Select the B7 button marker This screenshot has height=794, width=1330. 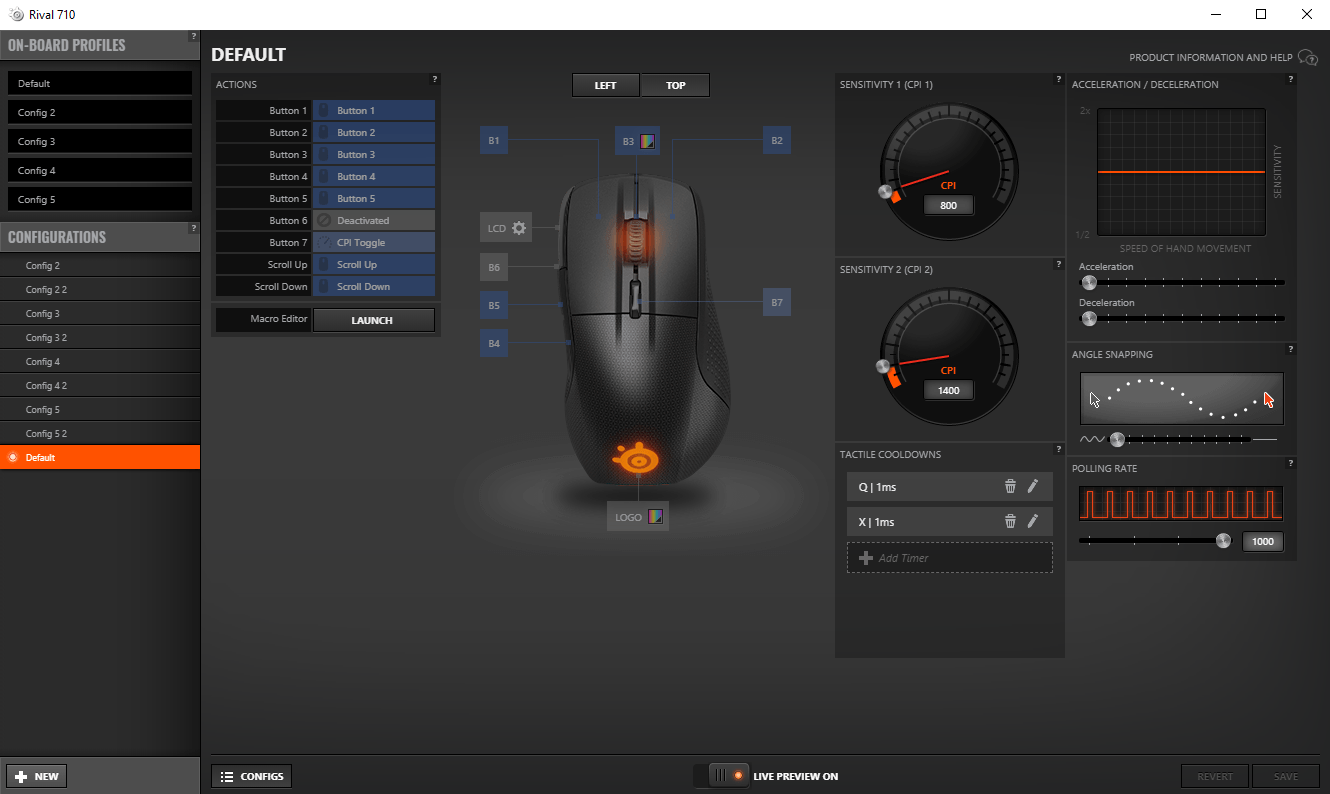point(777,301)
